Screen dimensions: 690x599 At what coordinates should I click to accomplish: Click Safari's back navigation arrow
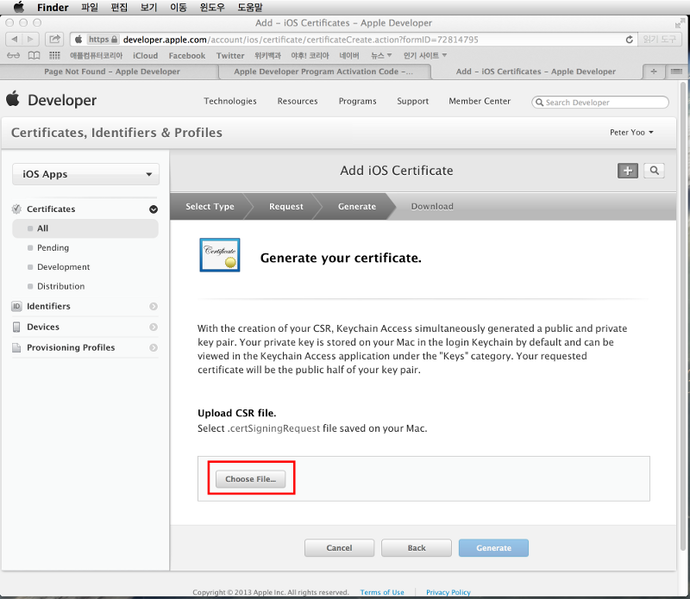click(14, 40)
